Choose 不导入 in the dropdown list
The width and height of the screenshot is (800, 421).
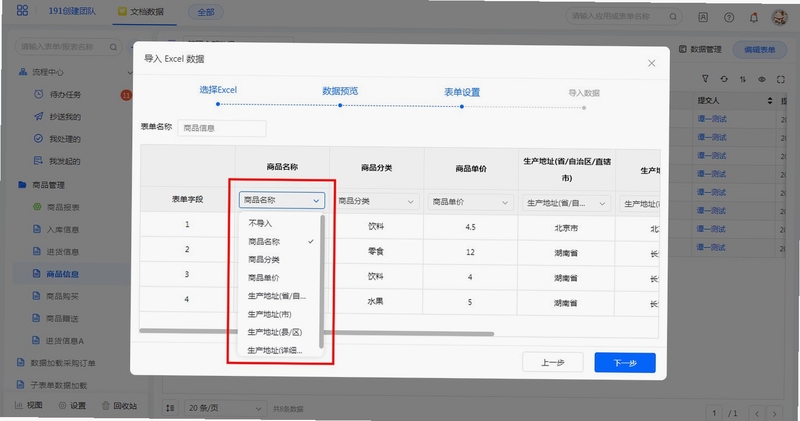click(x=282, y=224)
